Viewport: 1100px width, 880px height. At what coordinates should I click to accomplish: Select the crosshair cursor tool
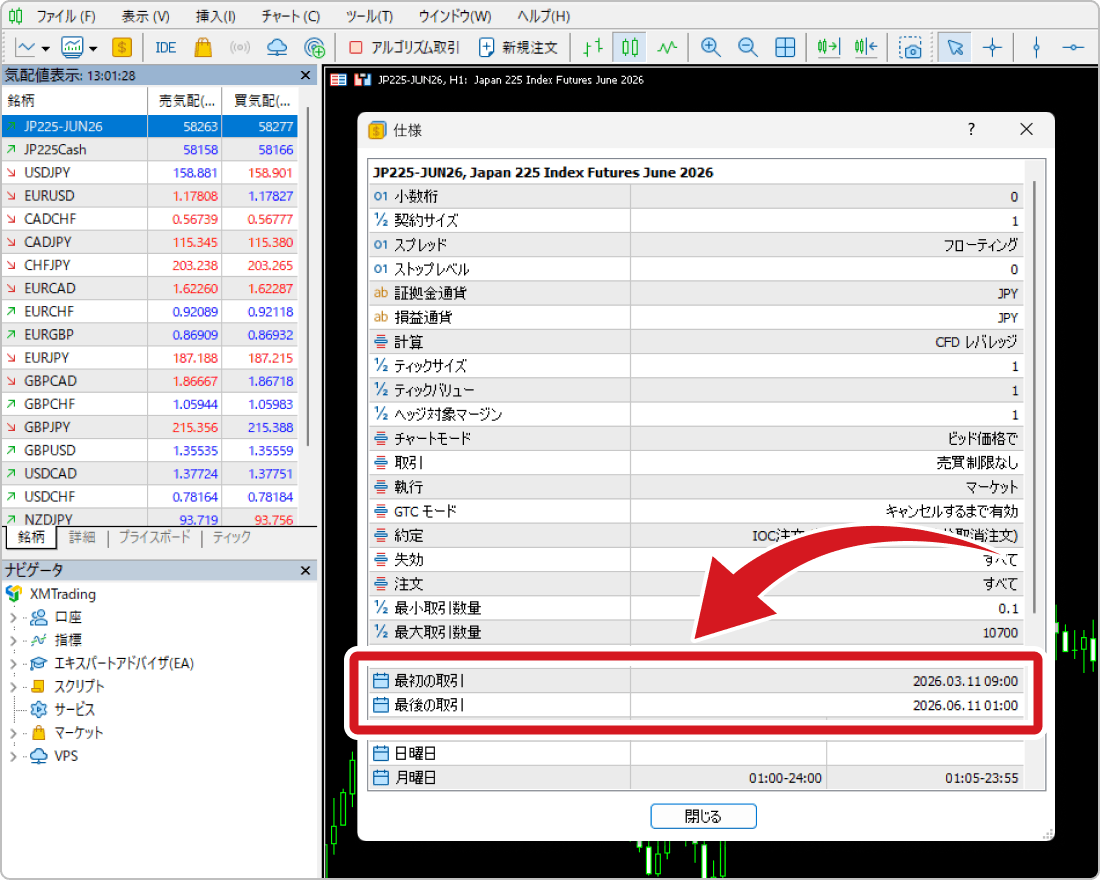click(992, 47)
